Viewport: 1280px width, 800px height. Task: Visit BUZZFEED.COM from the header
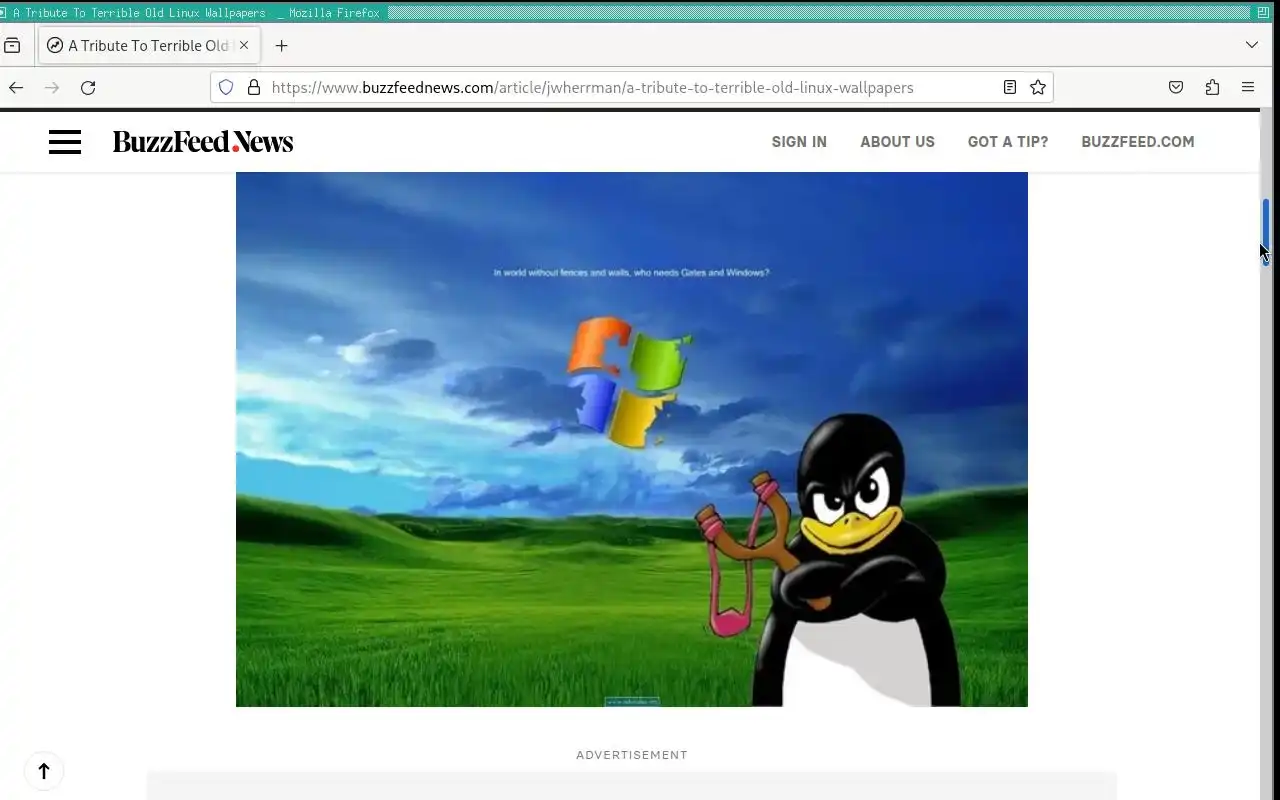click(1138, 142)
